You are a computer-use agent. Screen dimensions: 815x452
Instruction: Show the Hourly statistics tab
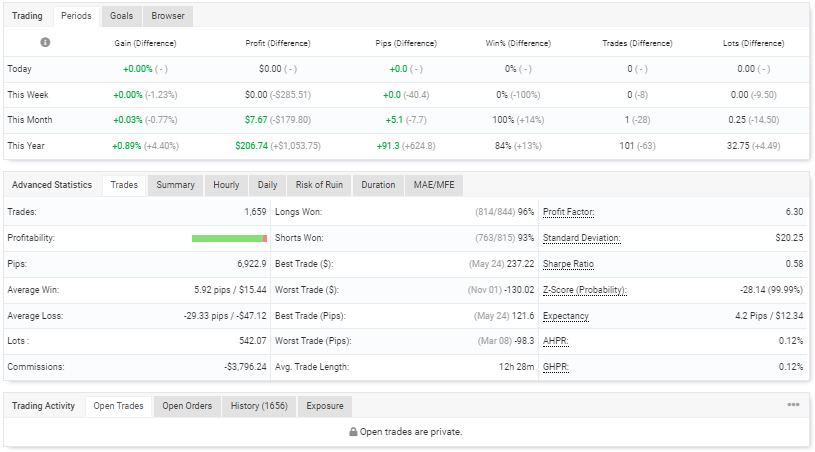coord(226,185)
